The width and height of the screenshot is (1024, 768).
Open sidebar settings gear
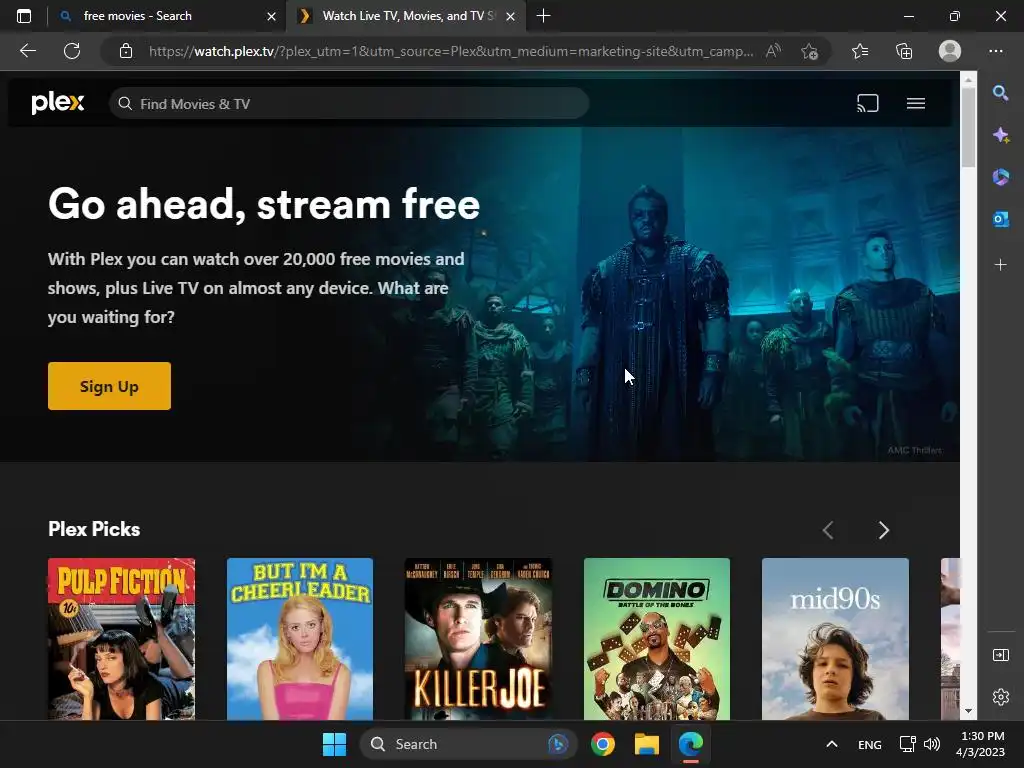1000,697
